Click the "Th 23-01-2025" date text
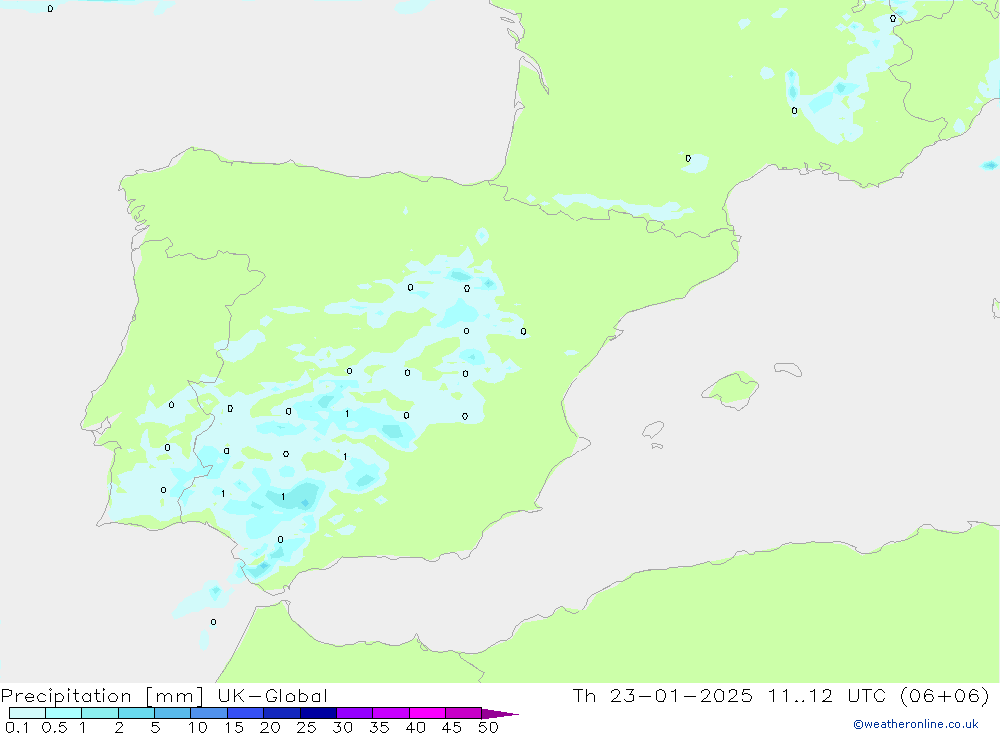This screenshot has width=1000, height=733. (663, 696)
